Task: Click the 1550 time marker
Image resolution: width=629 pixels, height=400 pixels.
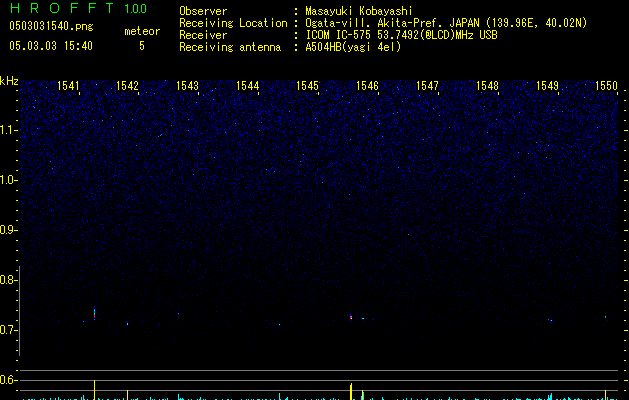Action: [x=606, y=86]
